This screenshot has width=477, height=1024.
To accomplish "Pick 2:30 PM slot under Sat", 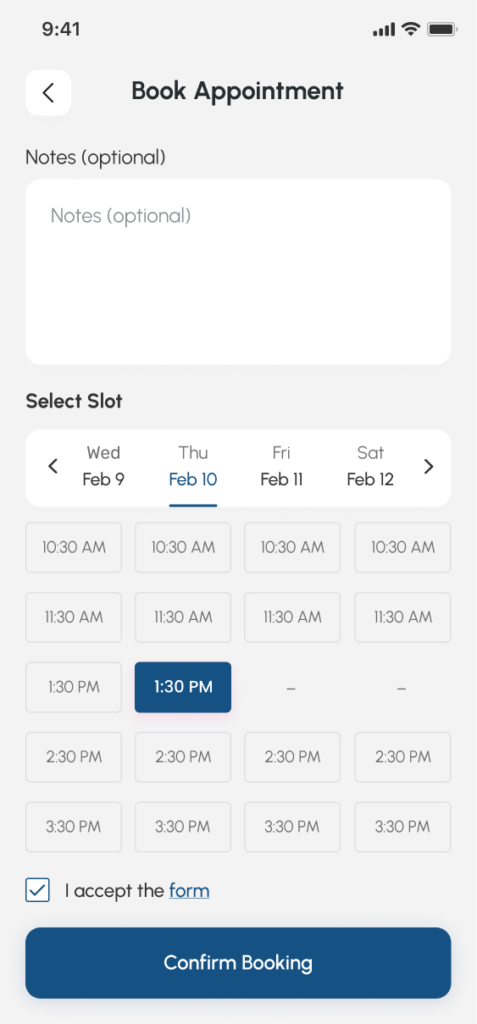I will [403, 757].
